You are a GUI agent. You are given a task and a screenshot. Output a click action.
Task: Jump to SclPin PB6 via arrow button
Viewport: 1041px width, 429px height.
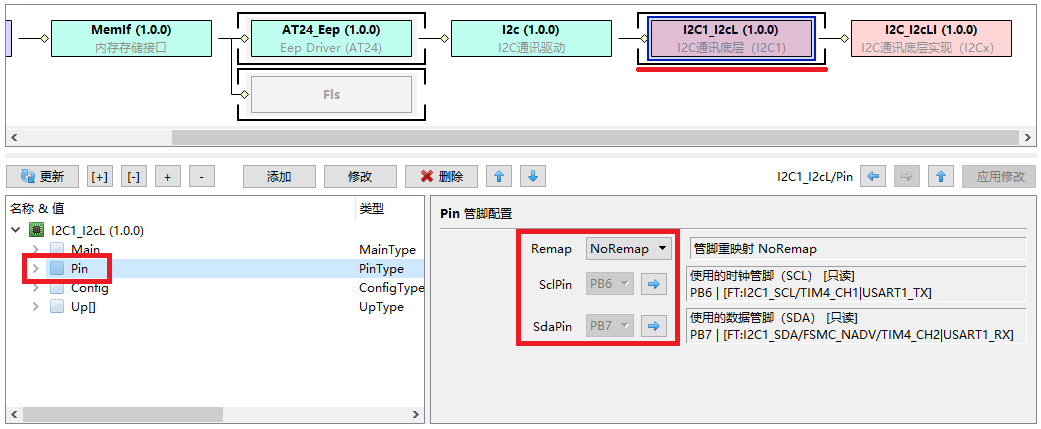[x=654, y=285]
